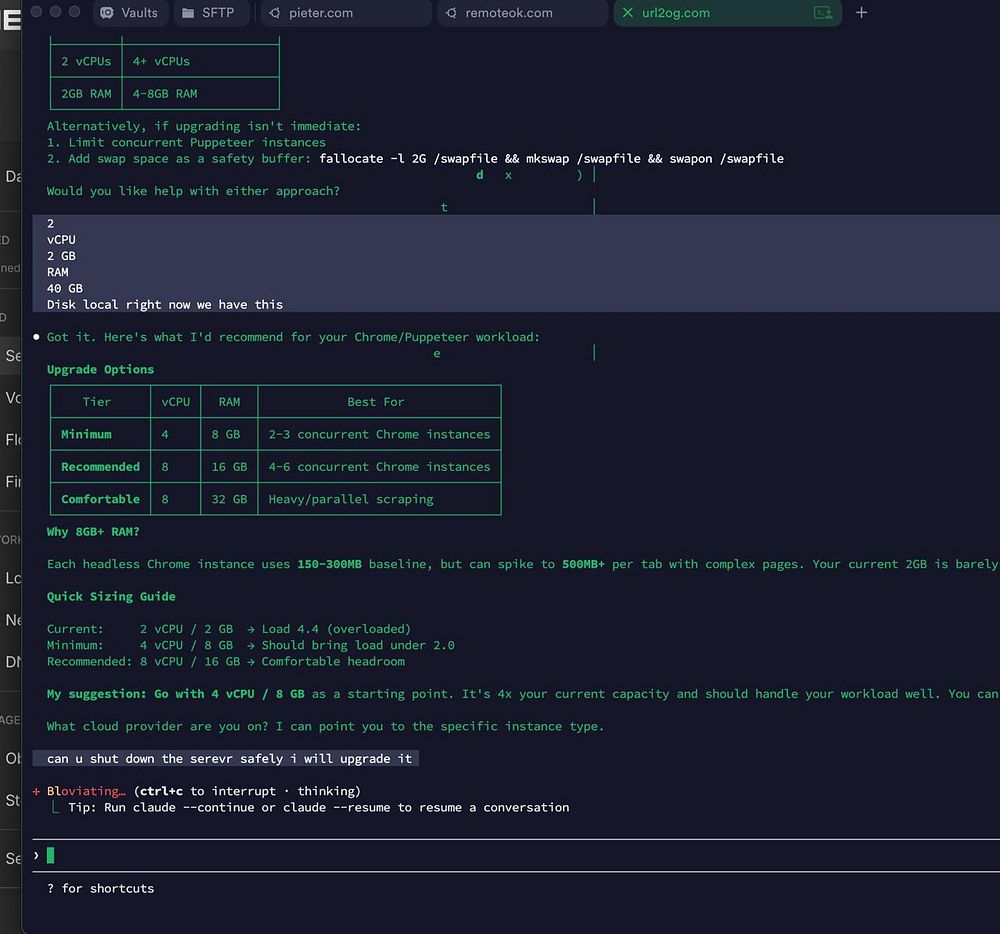Focus the Claude prompt input line
1000x934 pixels.
517,856
